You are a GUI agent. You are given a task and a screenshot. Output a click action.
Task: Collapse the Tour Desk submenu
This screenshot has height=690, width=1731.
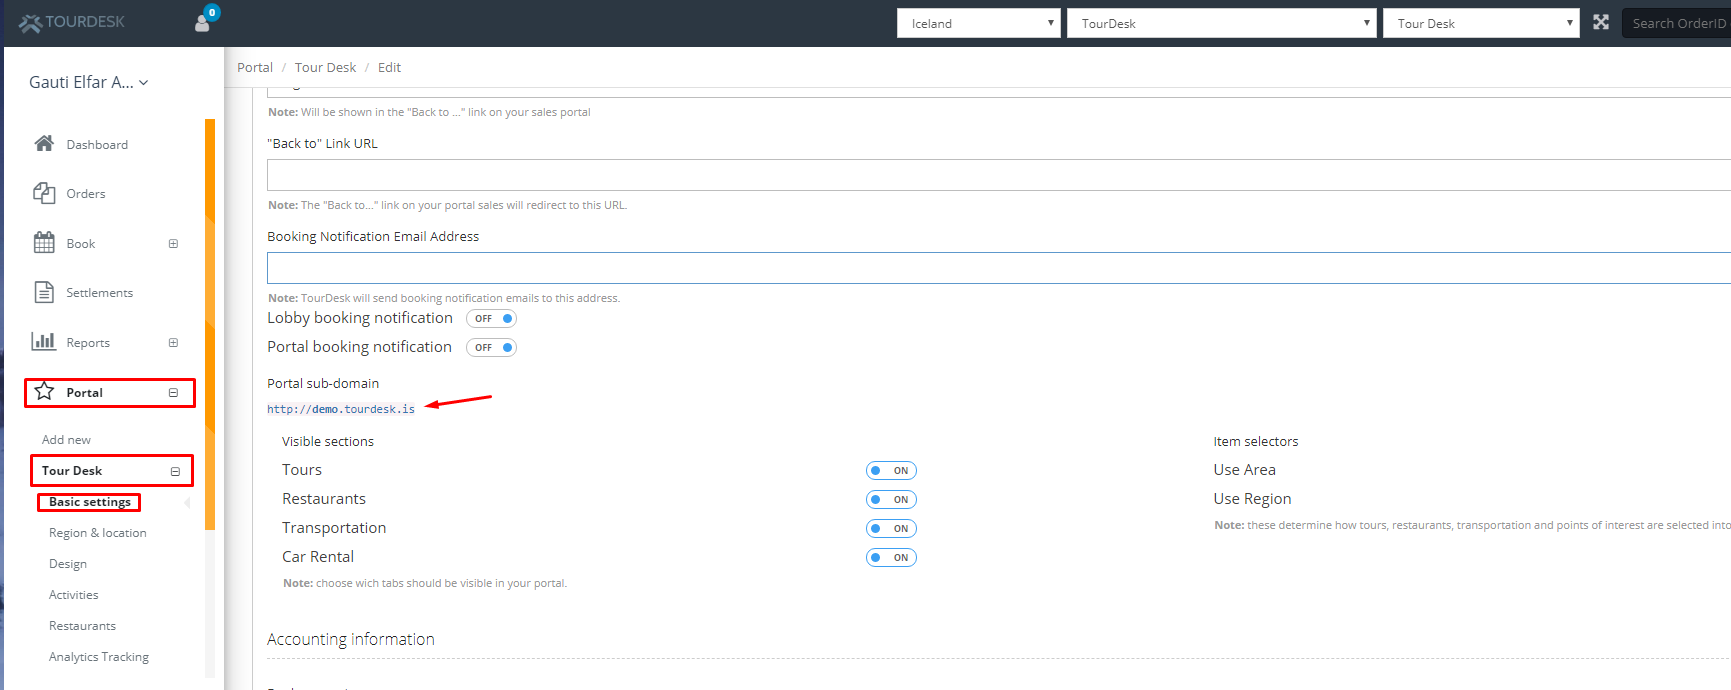coord(175,471)
